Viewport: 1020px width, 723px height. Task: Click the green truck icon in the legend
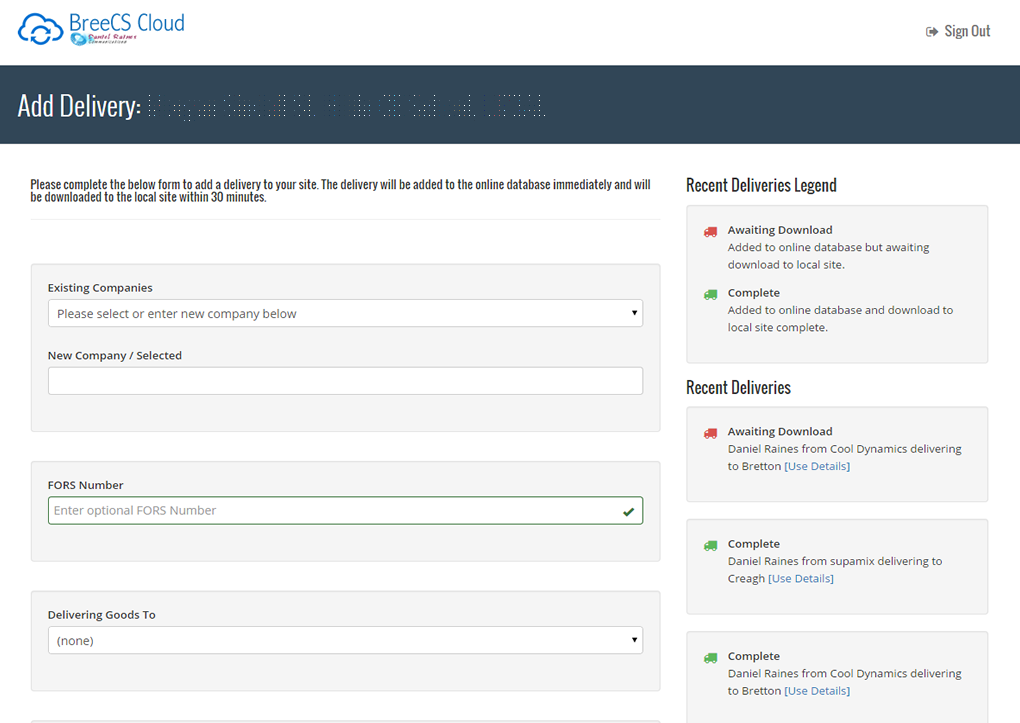coord(710,294)
